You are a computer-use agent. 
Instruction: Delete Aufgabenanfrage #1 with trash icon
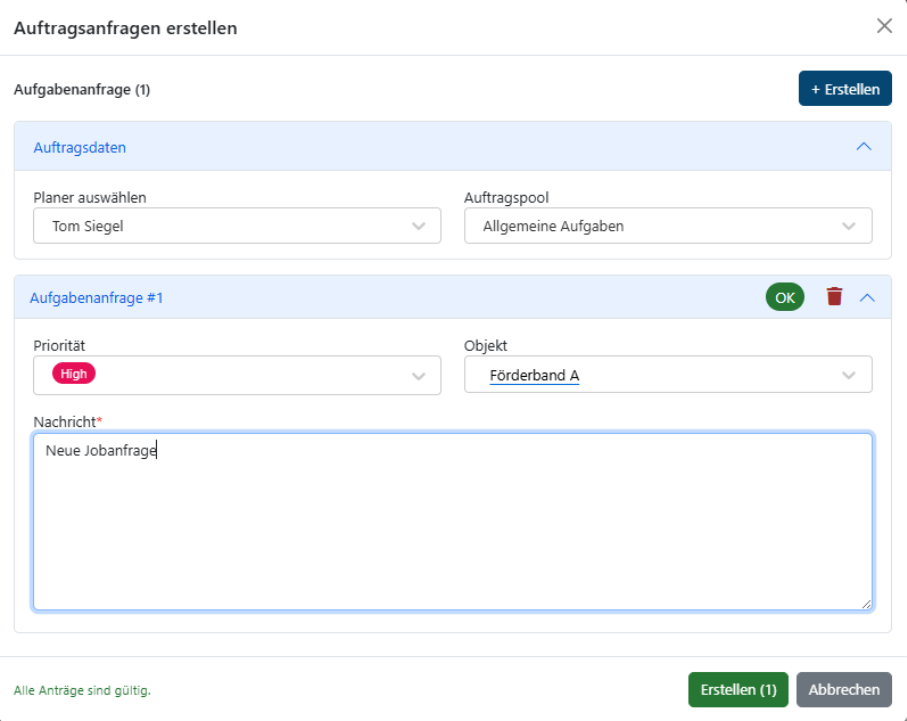pos(834,297)
